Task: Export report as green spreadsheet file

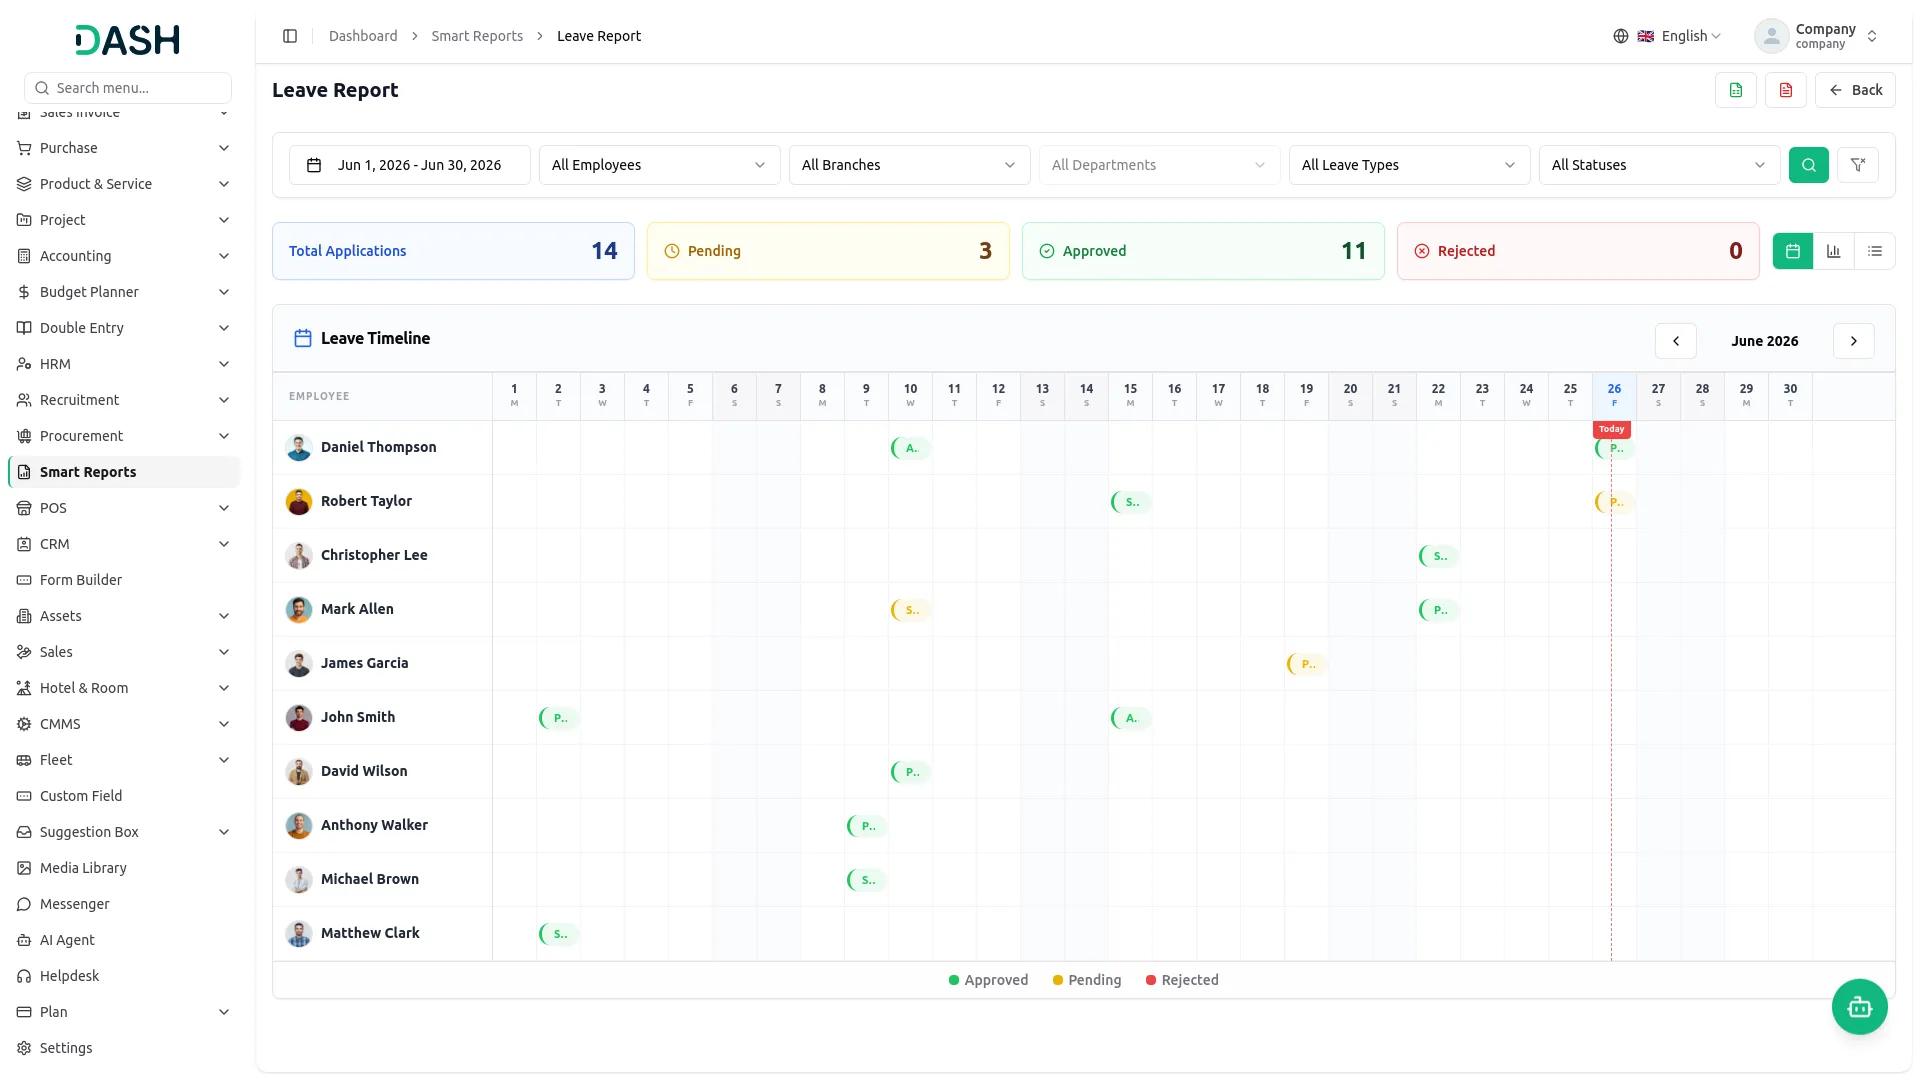Action: 1736,90
